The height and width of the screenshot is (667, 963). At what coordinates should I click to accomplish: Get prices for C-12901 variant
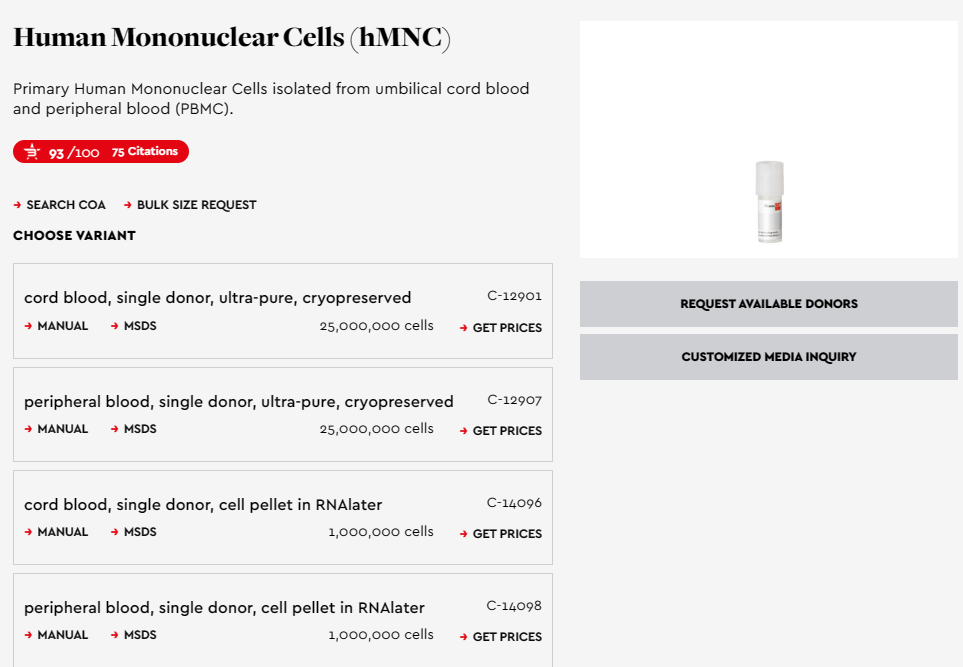pos(501,328)
